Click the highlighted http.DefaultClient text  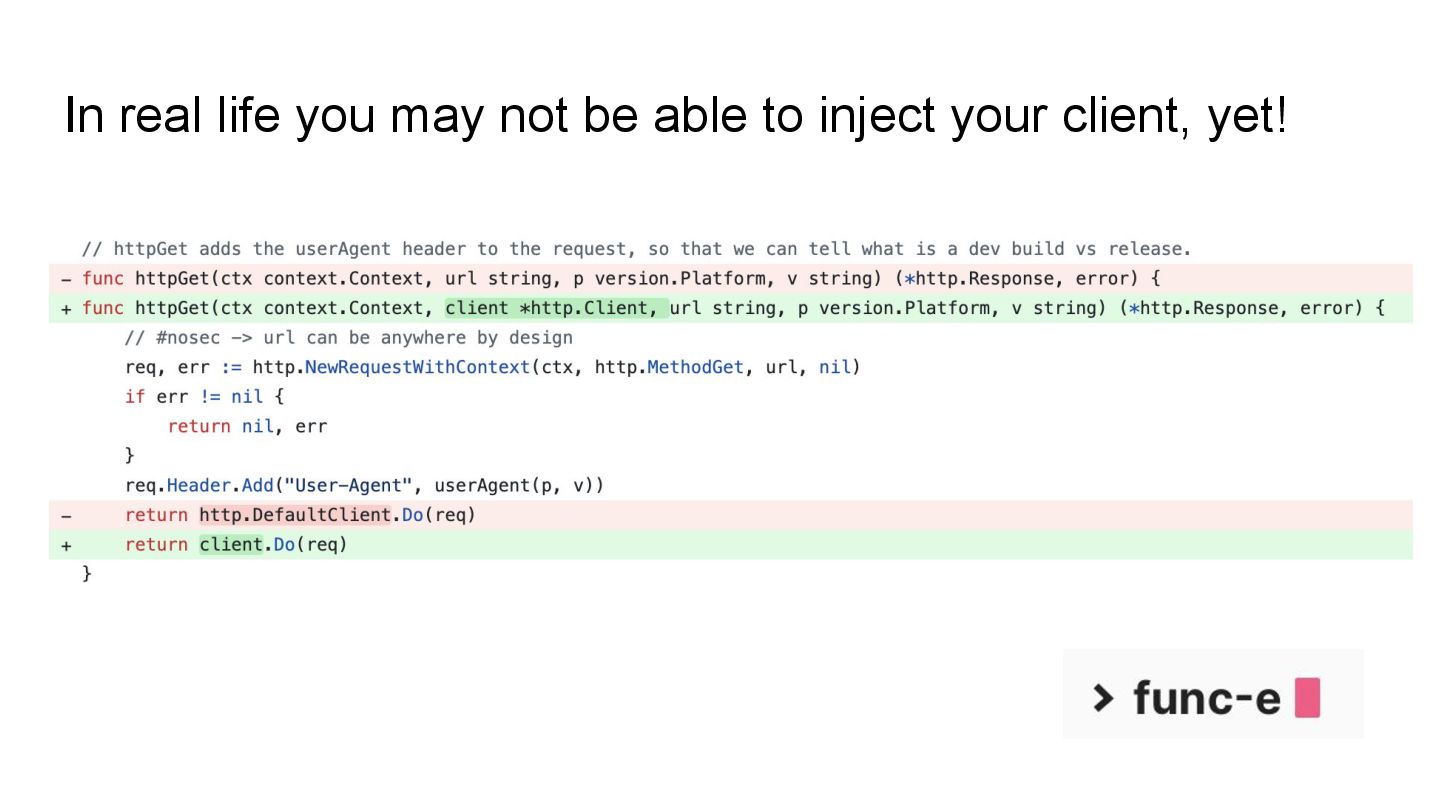[294, 515]
